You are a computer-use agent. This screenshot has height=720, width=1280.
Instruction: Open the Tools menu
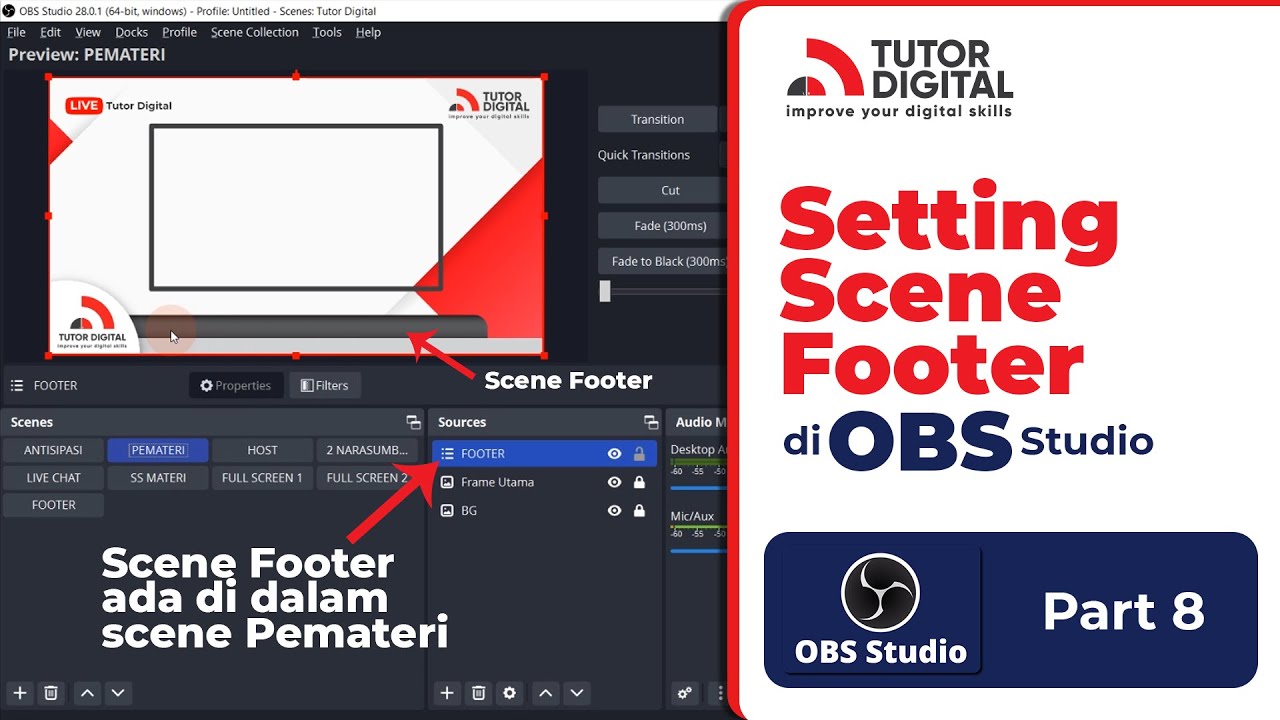click(327, 32)
